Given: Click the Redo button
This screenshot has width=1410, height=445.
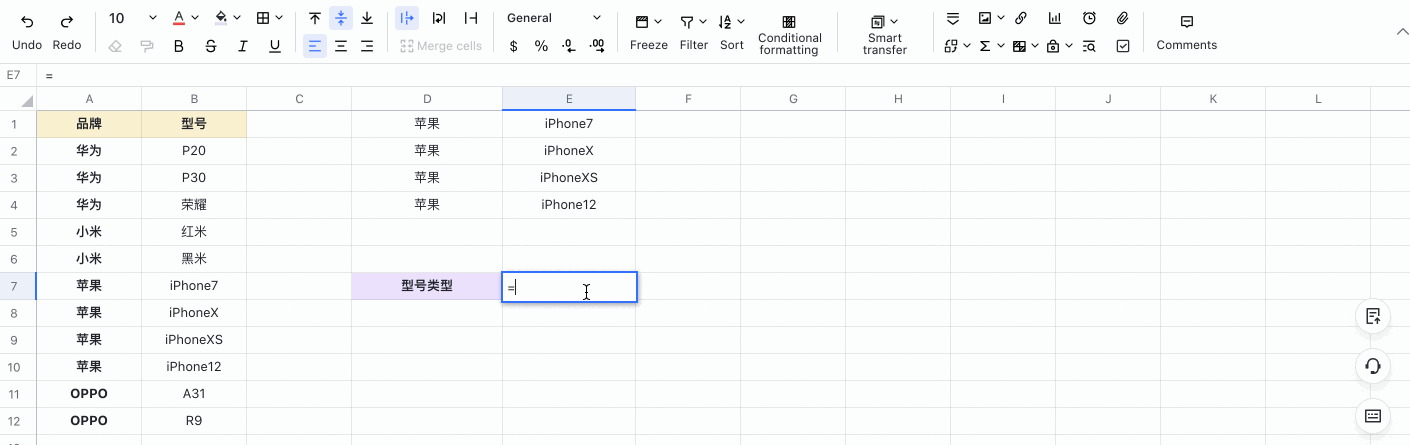Looking at the screenshot, I should coord(67,21).
